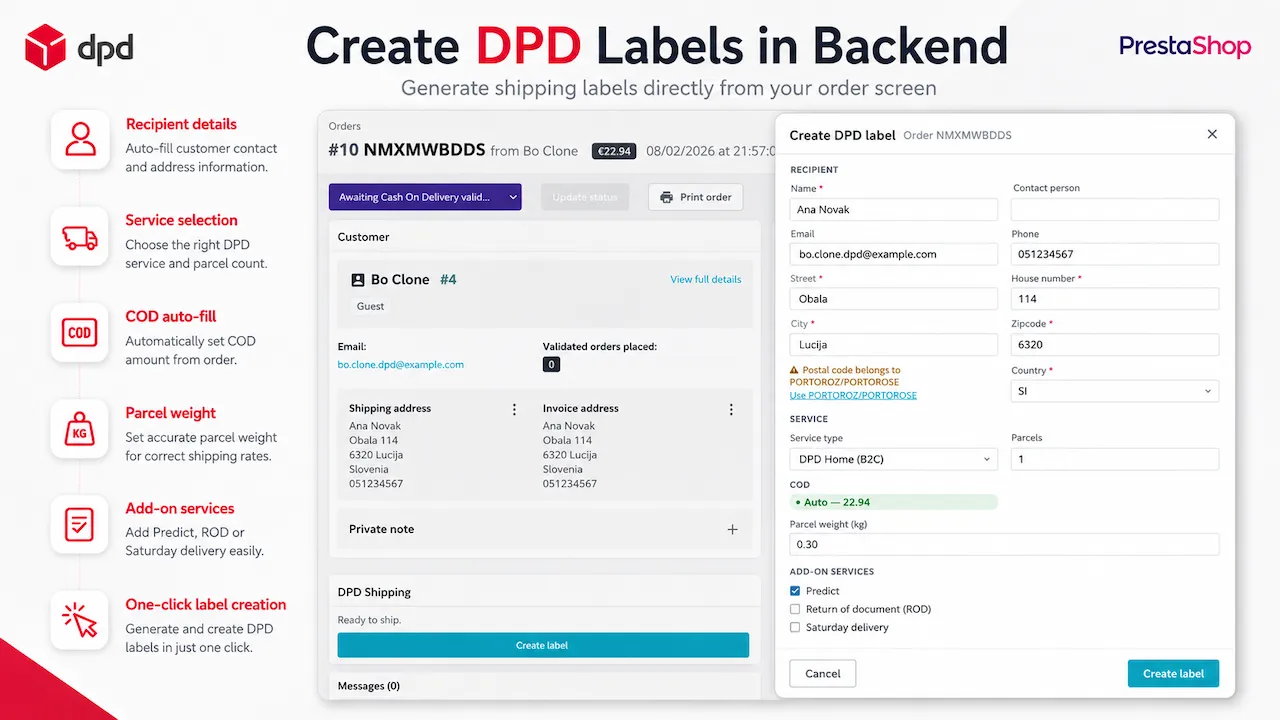Click the Recipient details person icon
Screen dimensions: 1280x720
[80, 139]
